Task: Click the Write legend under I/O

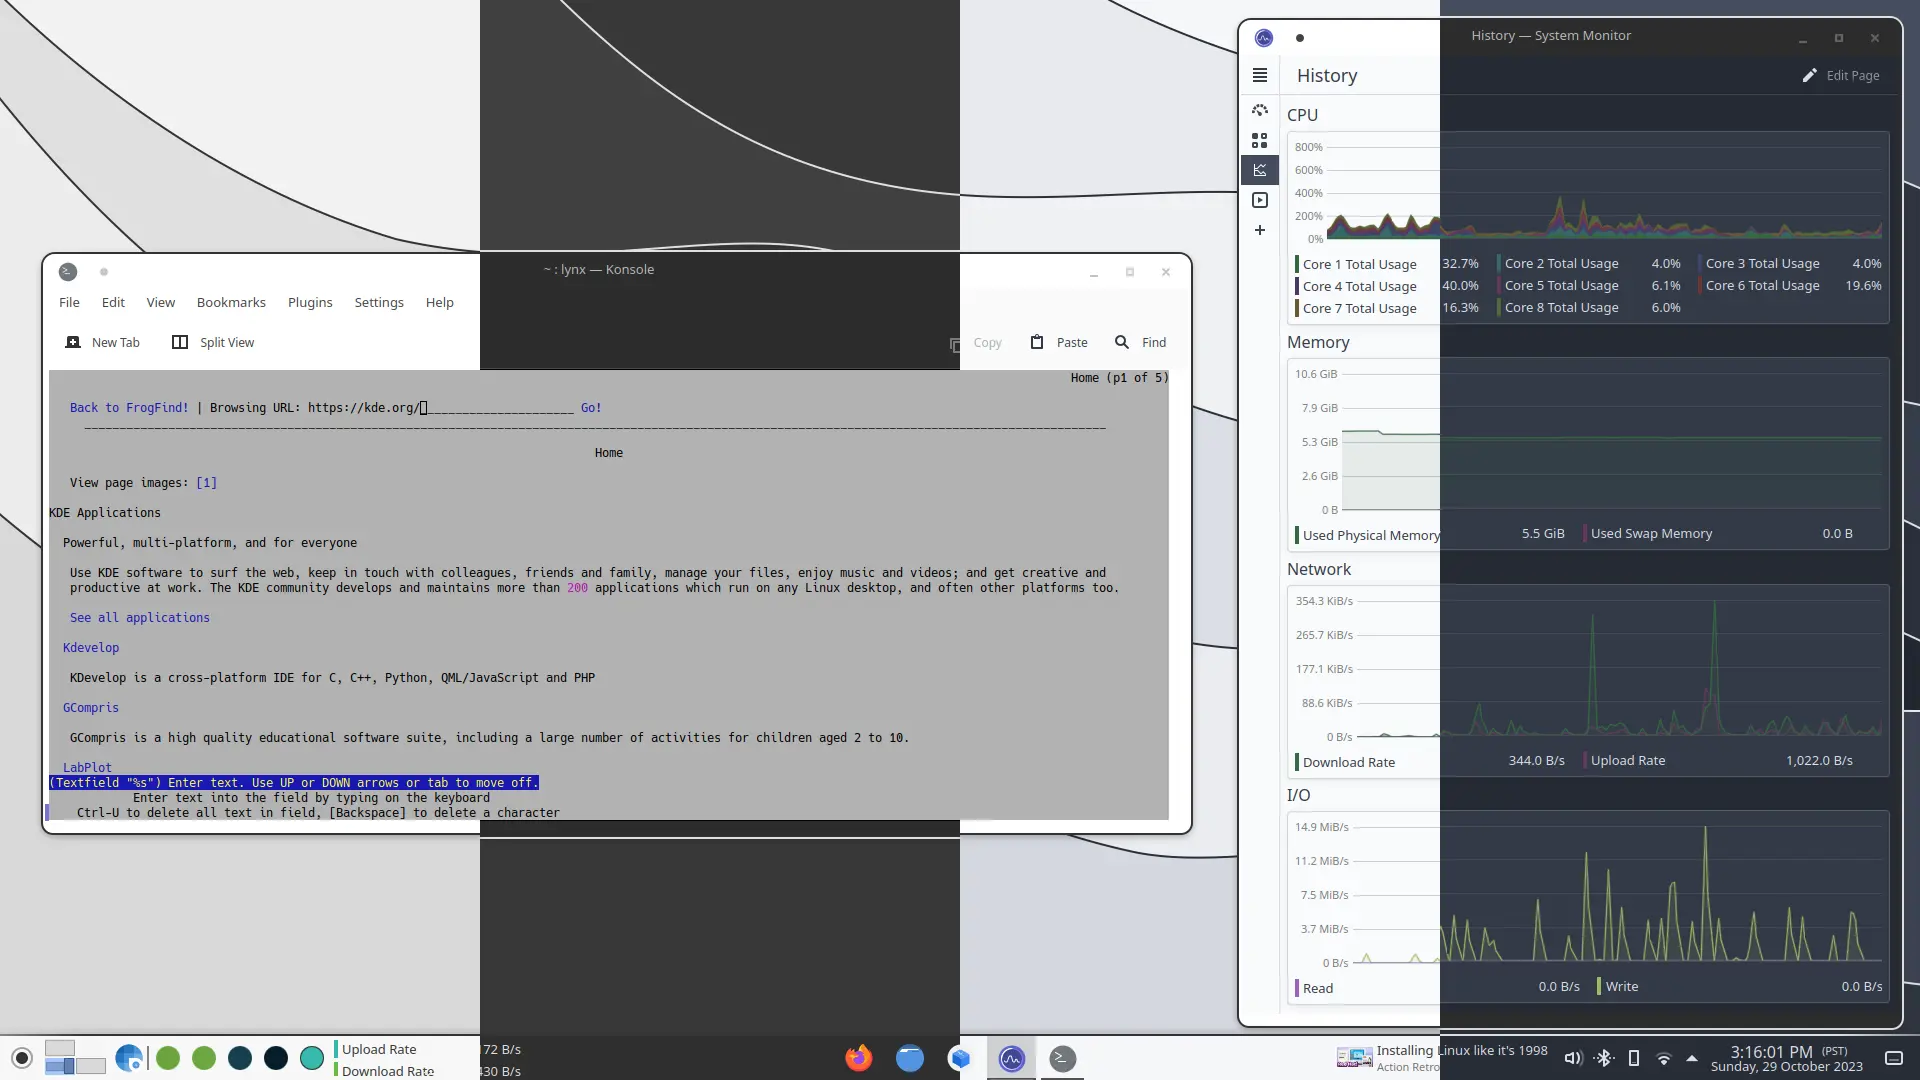Action: point(1740,987)
